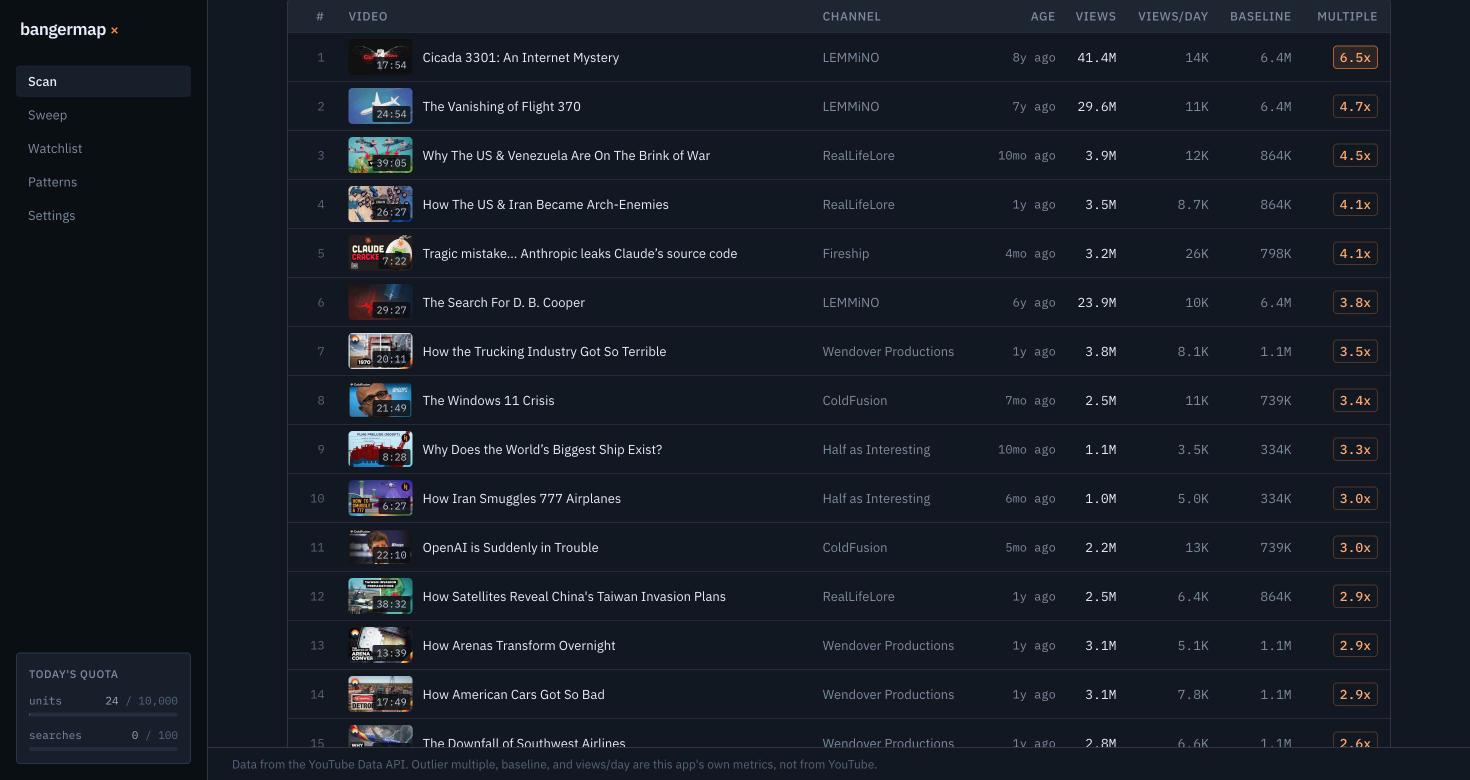
Task: Click title 'The Search For D. B. Cooper'
Action: 504,302
